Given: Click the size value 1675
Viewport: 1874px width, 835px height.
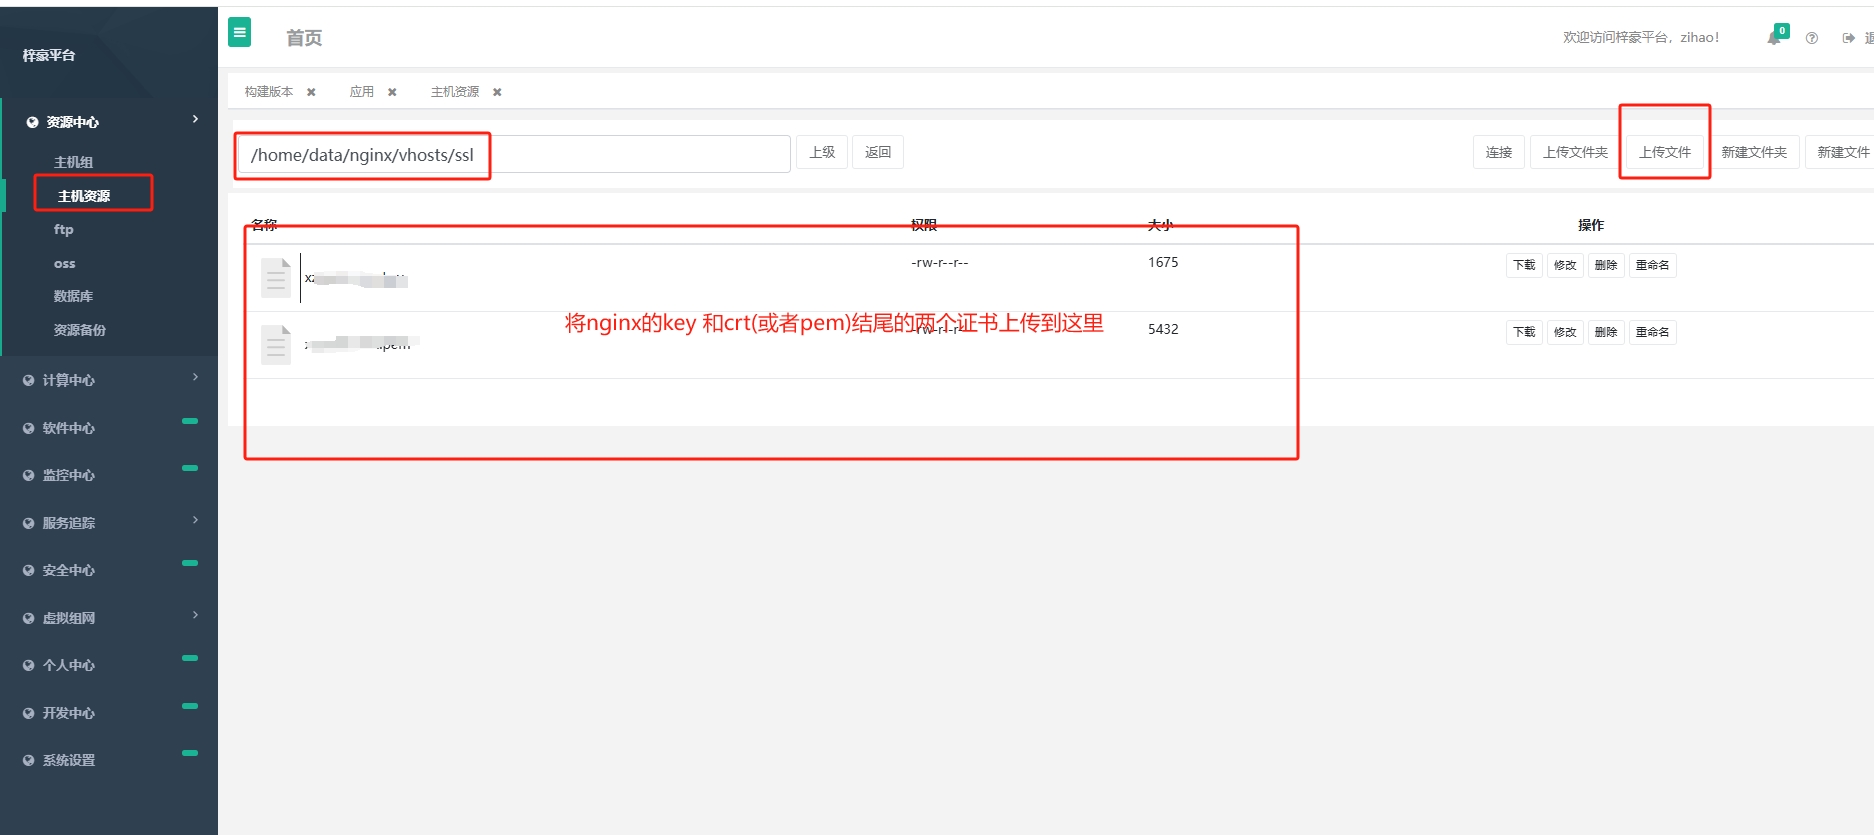Looking at the screenshot, I should click(1163, 262).
